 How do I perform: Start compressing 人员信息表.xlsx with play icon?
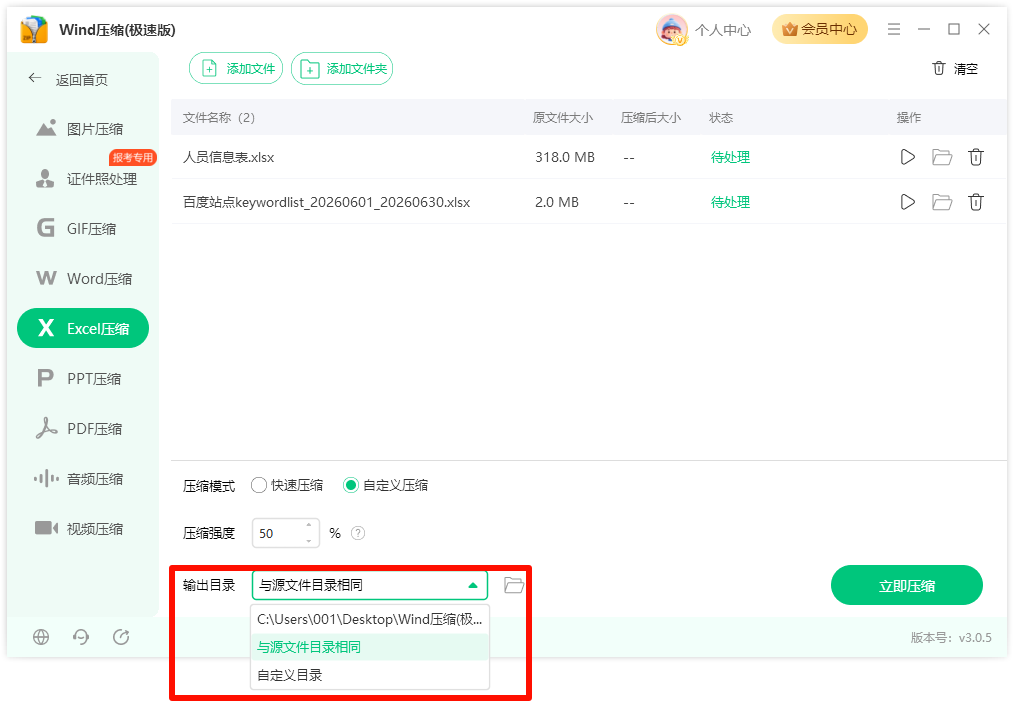pos(908,157)
